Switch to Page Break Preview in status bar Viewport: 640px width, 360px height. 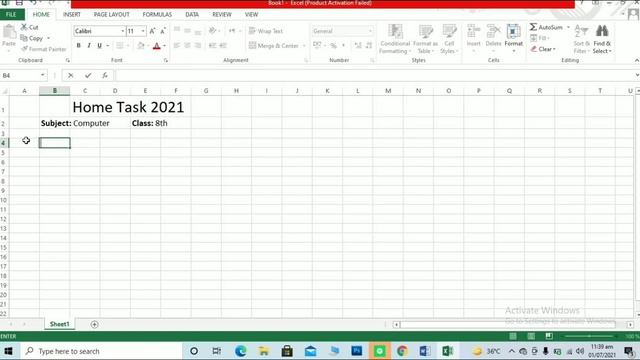pyautogui.click(x=549, y=336)
